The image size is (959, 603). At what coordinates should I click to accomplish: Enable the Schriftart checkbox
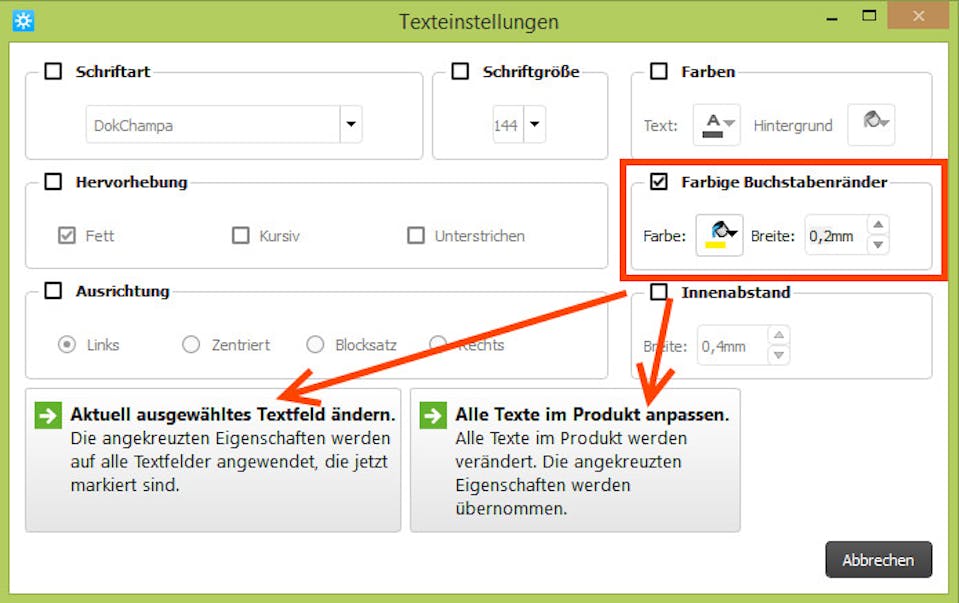(52, 72)
